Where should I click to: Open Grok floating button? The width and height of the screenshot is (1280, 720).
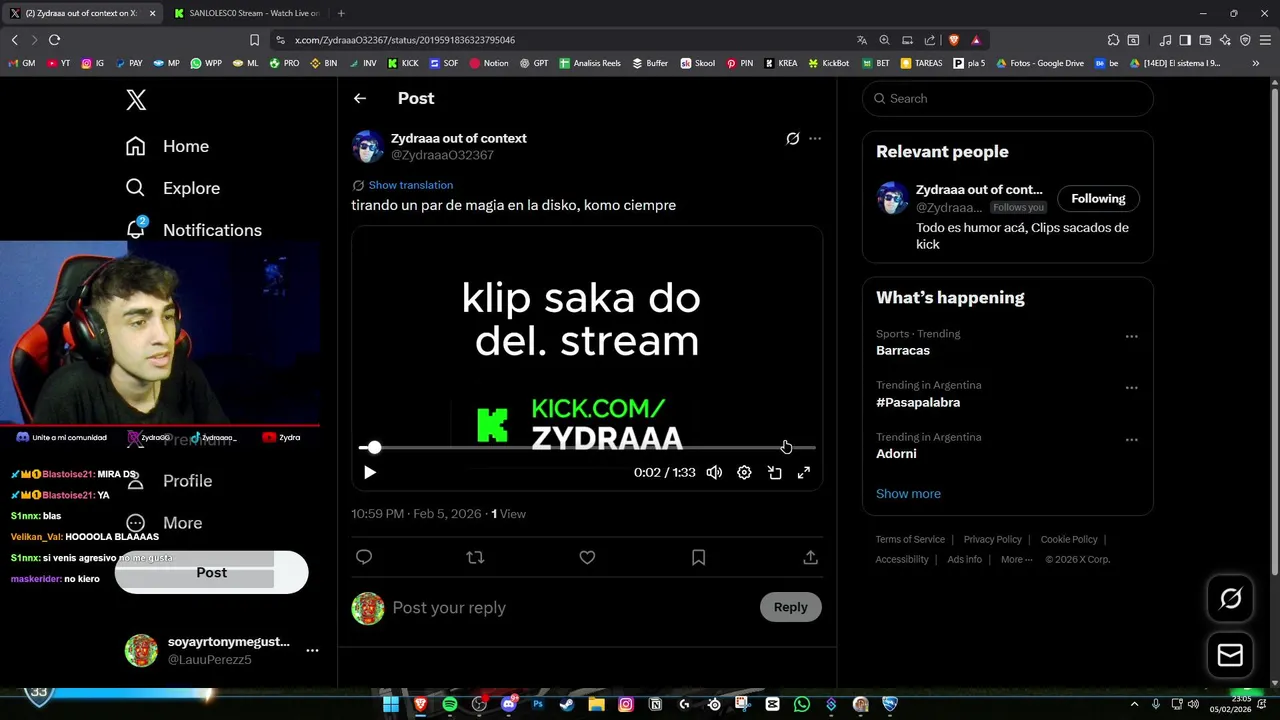pyautogui.click(x=1230, y=598)
